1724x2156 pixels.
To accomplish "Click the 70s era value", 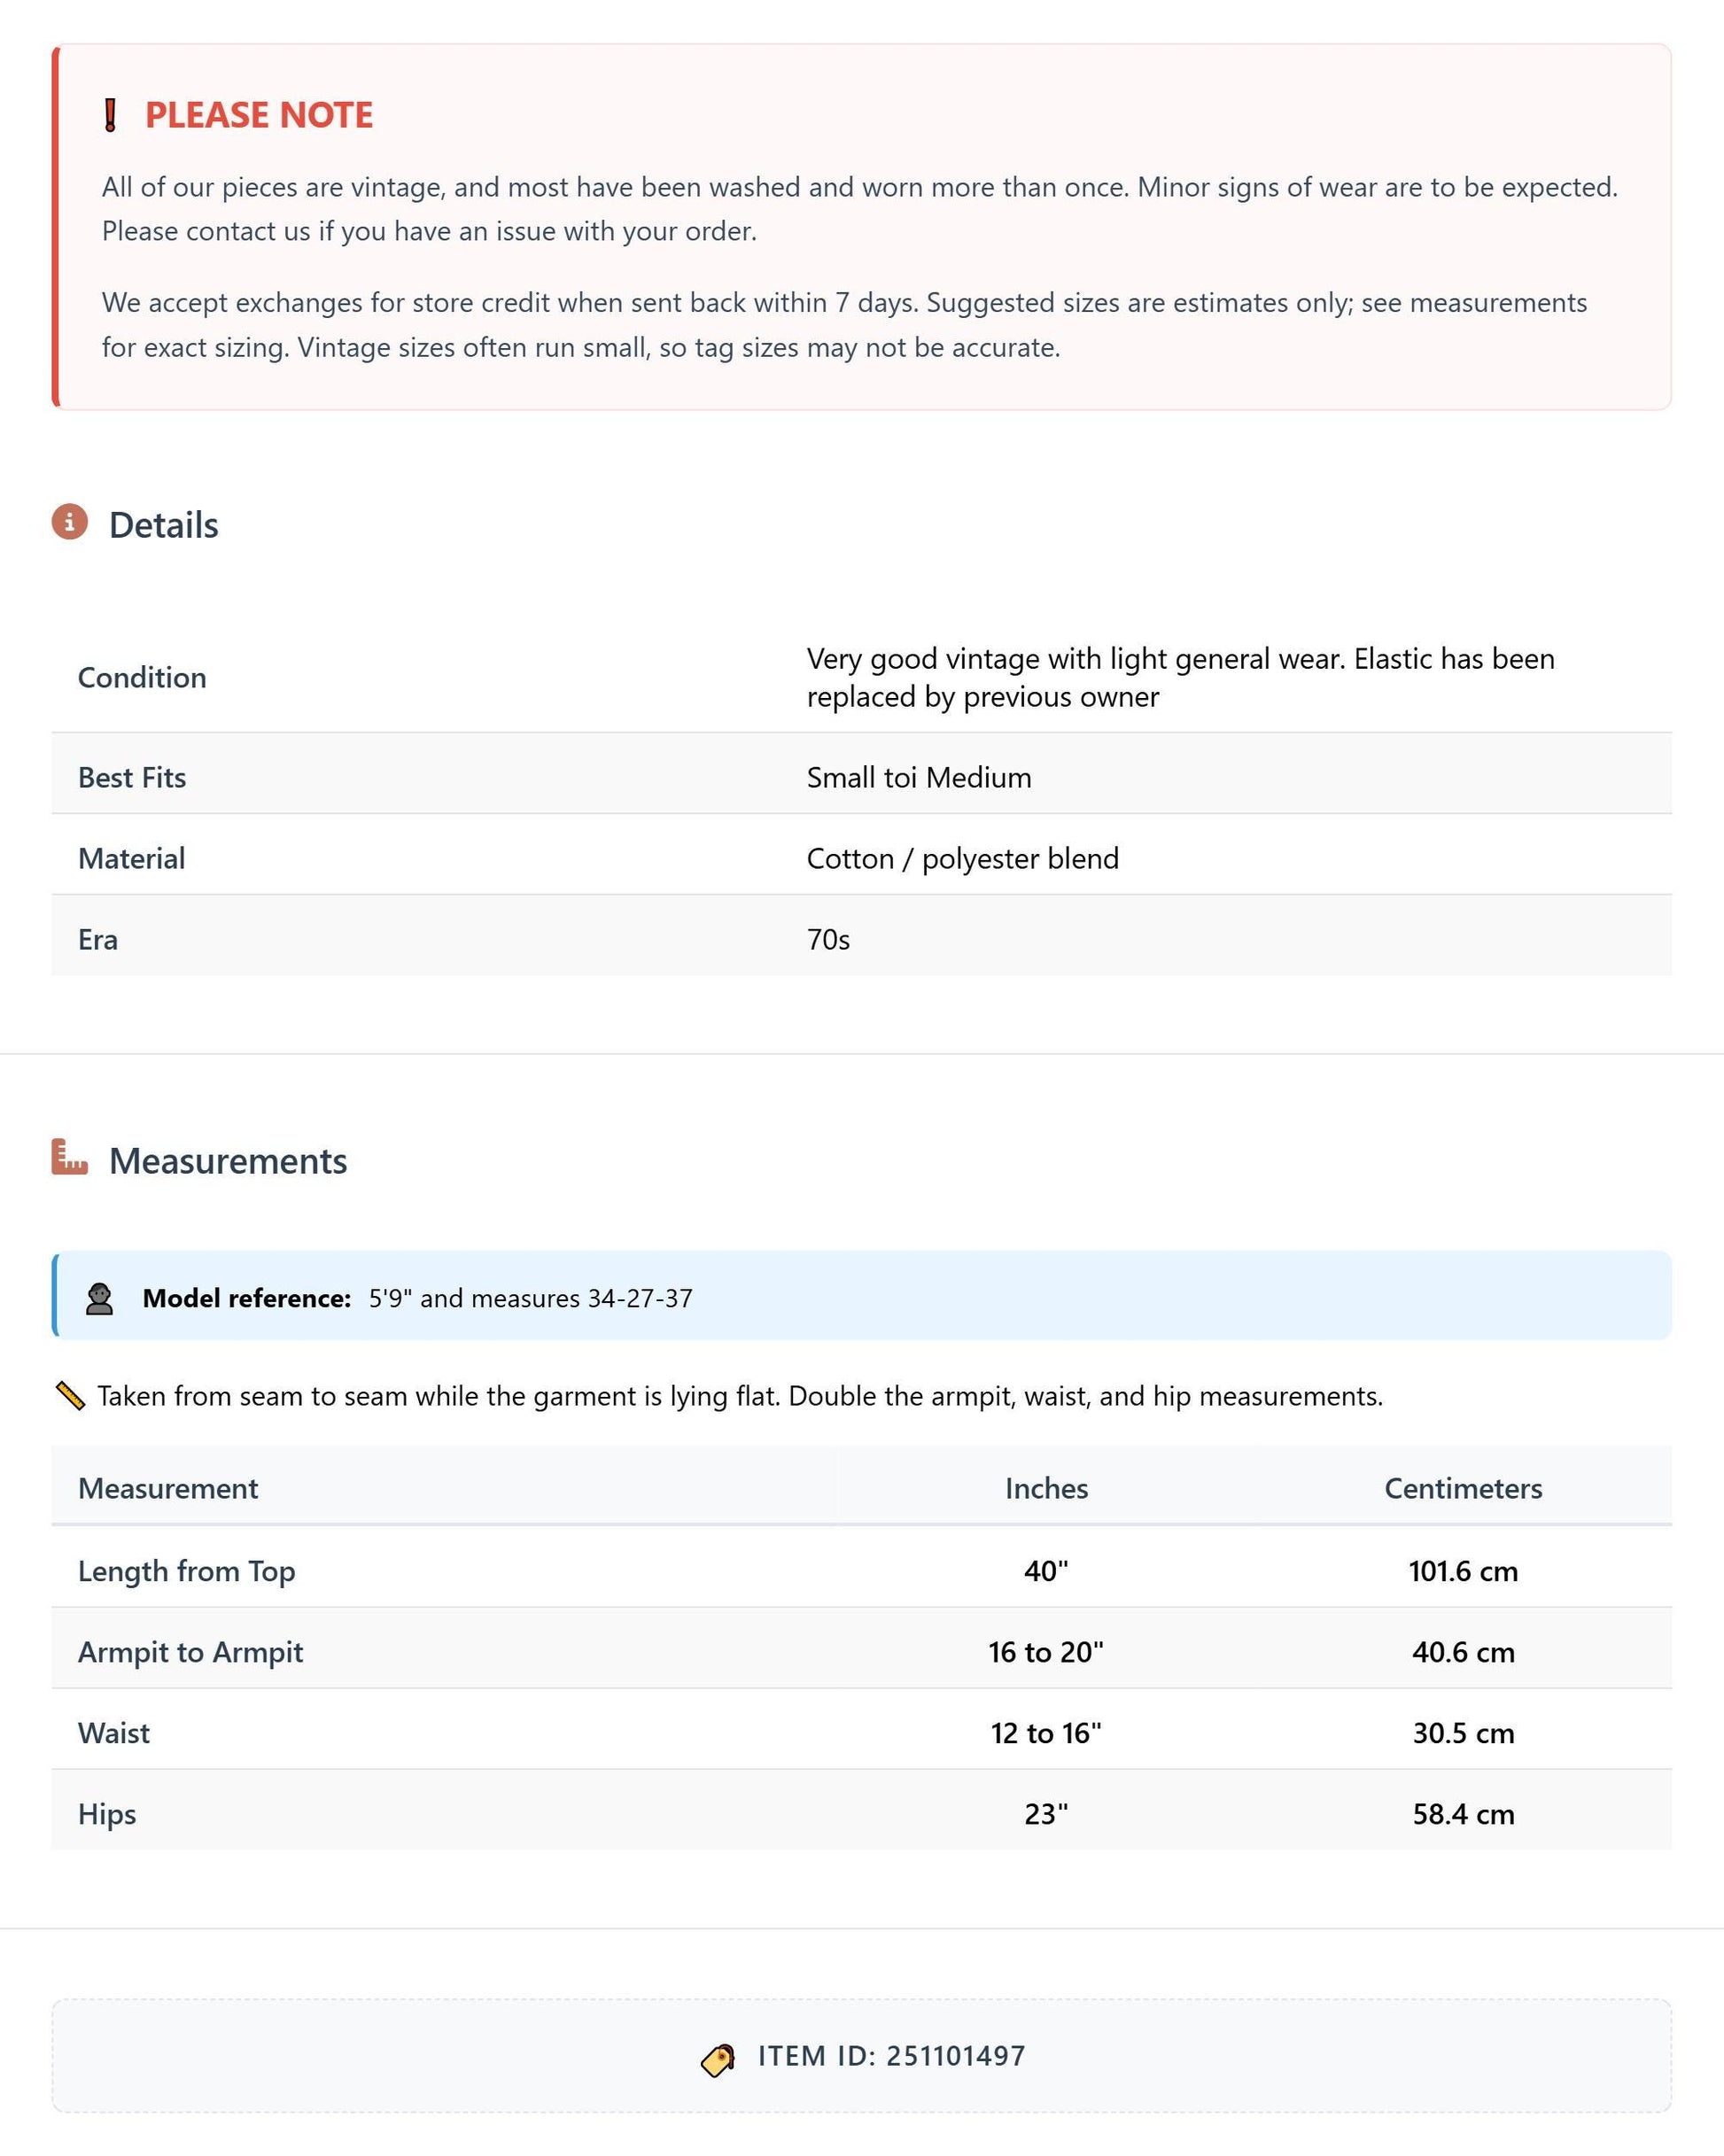I will tap(828, 940).
